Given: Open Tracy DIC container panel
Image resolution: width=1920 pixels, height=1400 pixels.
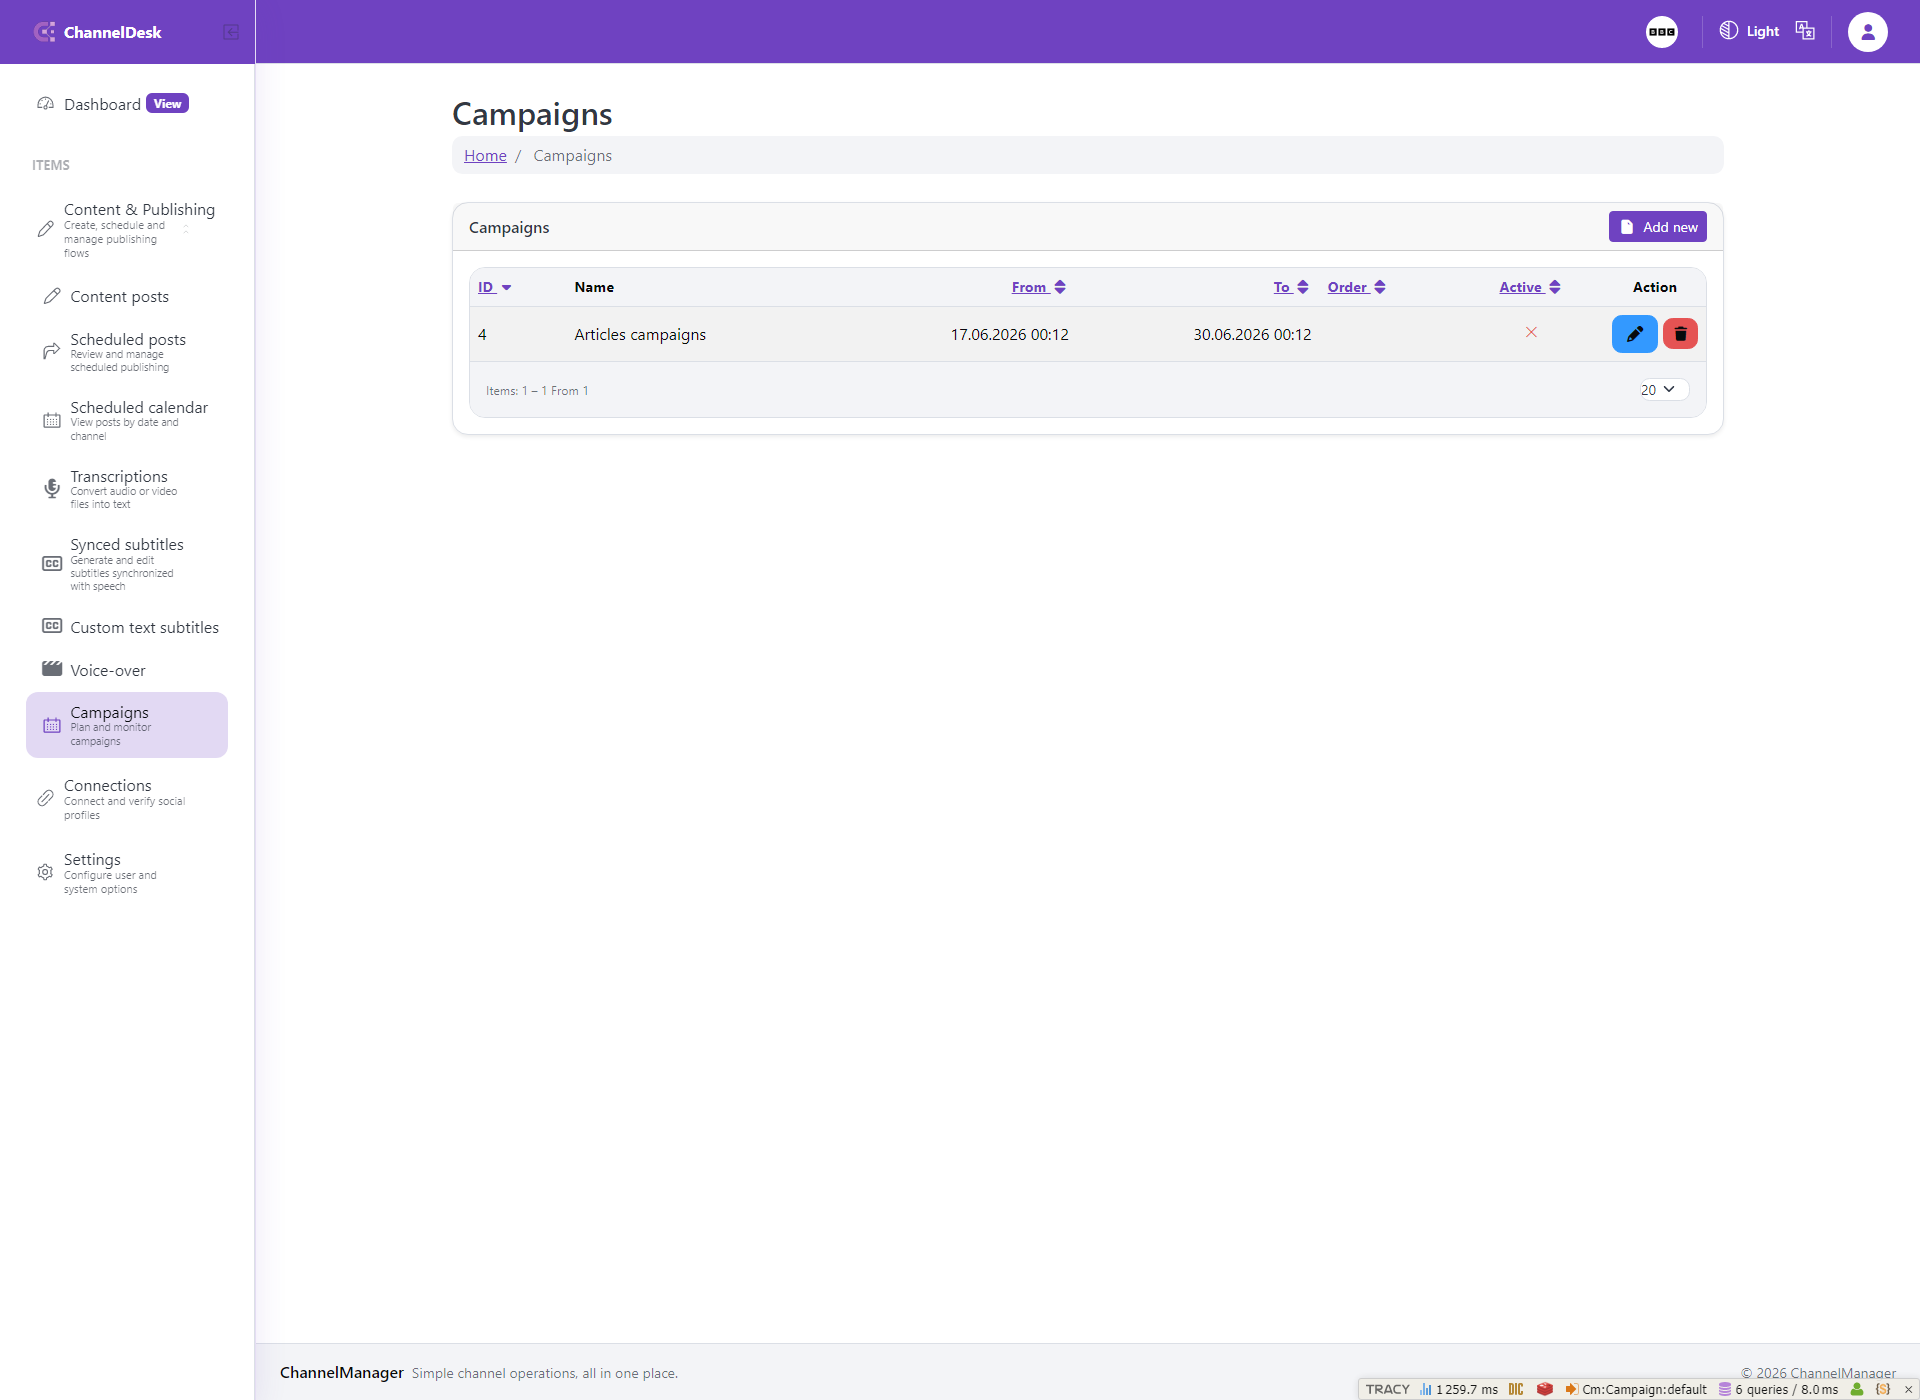Looking at the screenshot, I should (x=1516, y=1389).
